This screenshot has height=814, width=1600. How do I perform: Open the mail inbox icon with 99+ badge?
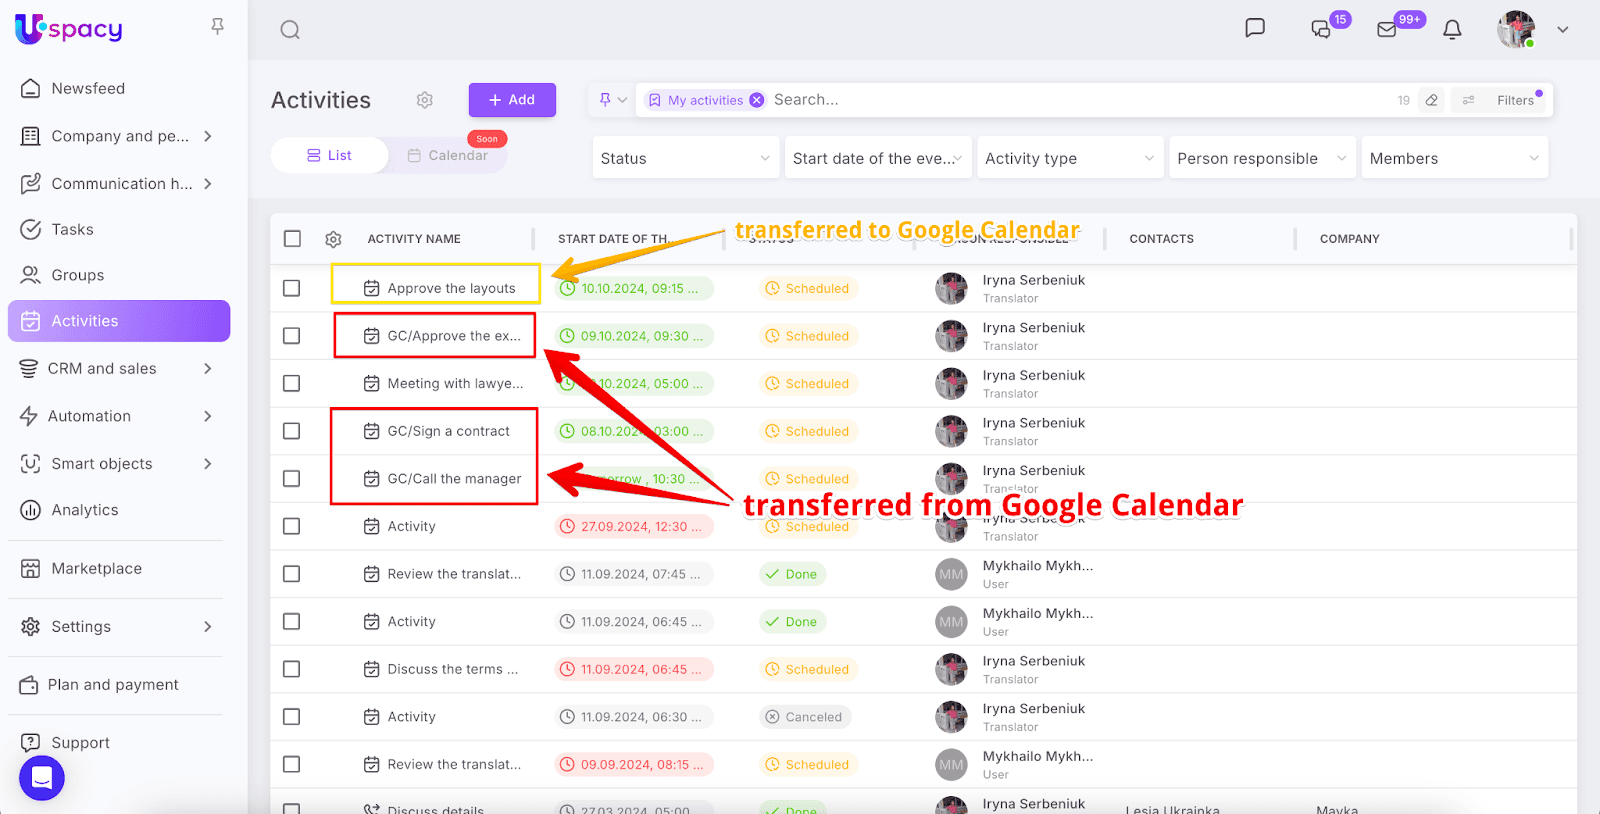point(1387,30)
